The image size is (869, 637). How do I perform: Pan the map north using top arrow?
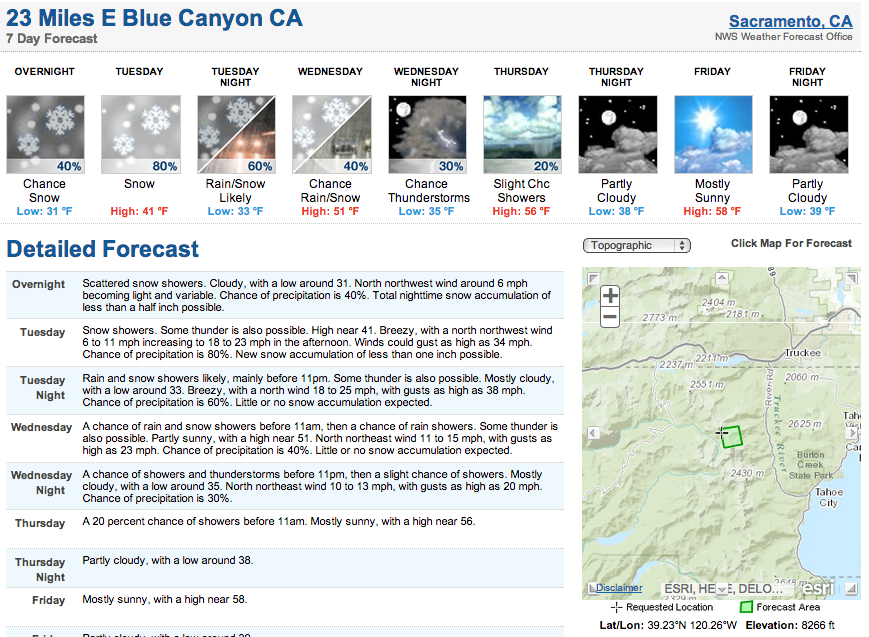pyautogui.click(x=722, y=278)
